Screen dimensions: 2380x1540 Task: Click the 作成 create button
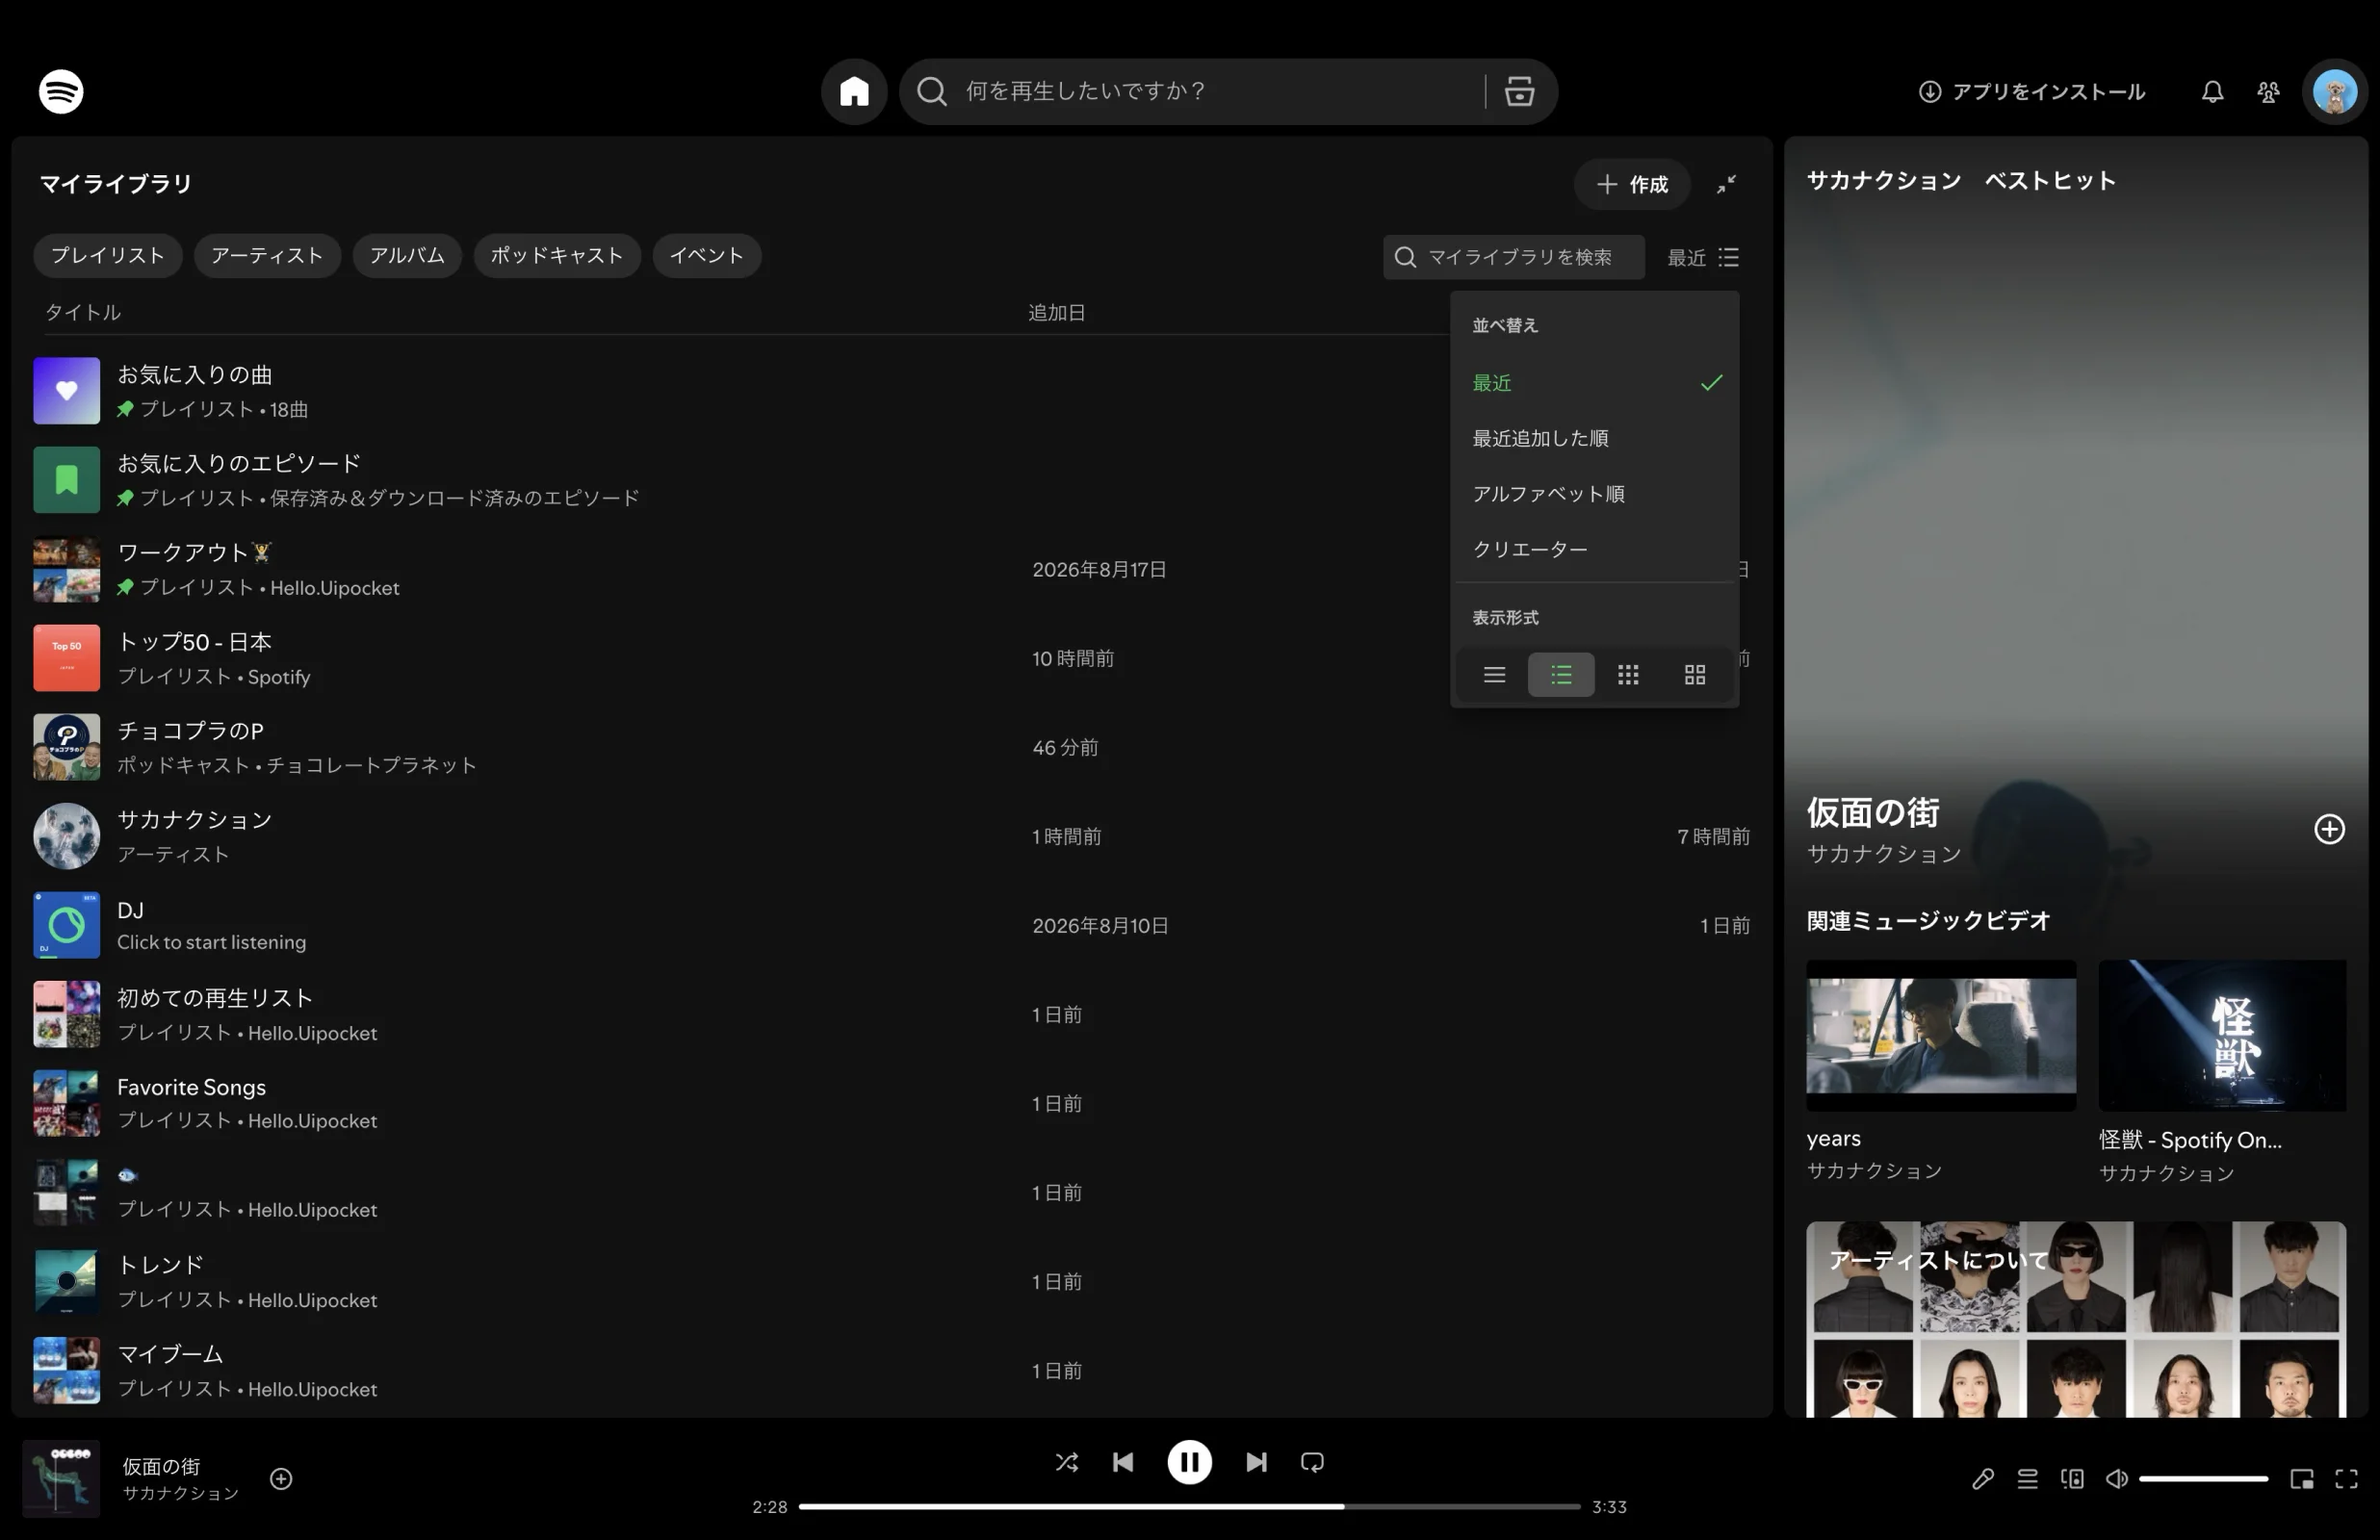[x=1632, y=184]
